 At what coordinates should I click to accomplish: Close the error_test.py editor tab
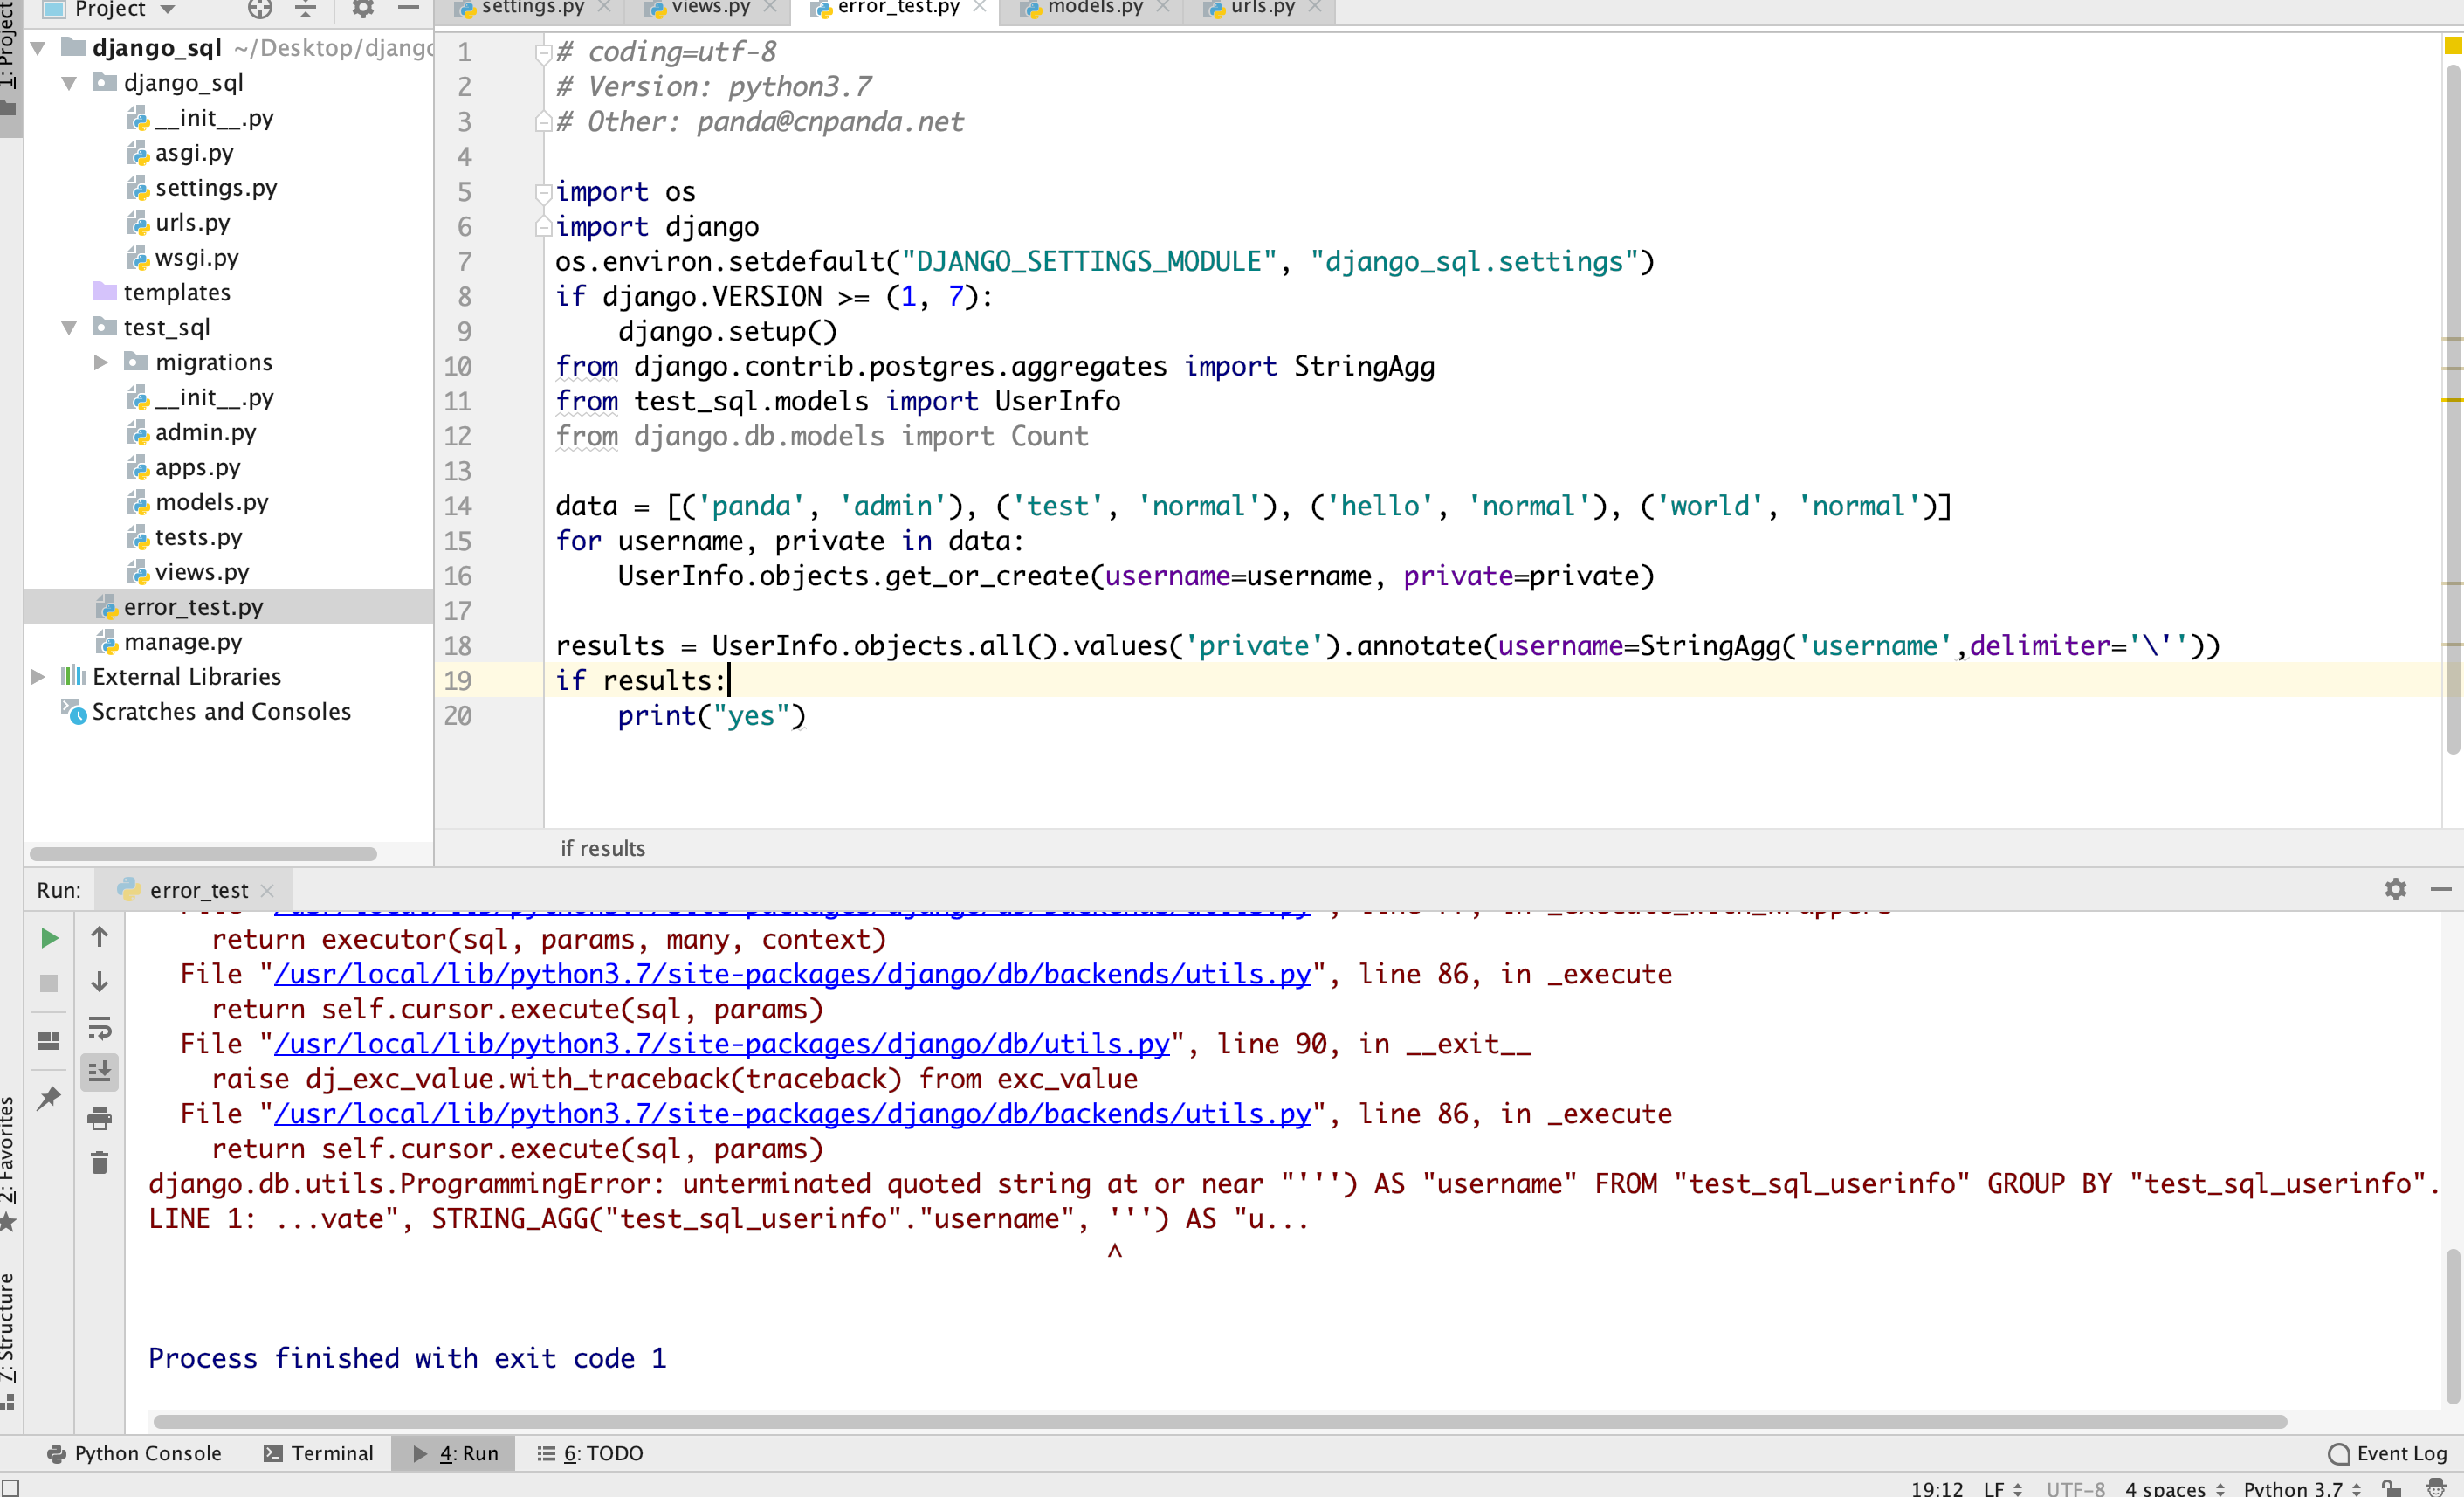[979, 7]
